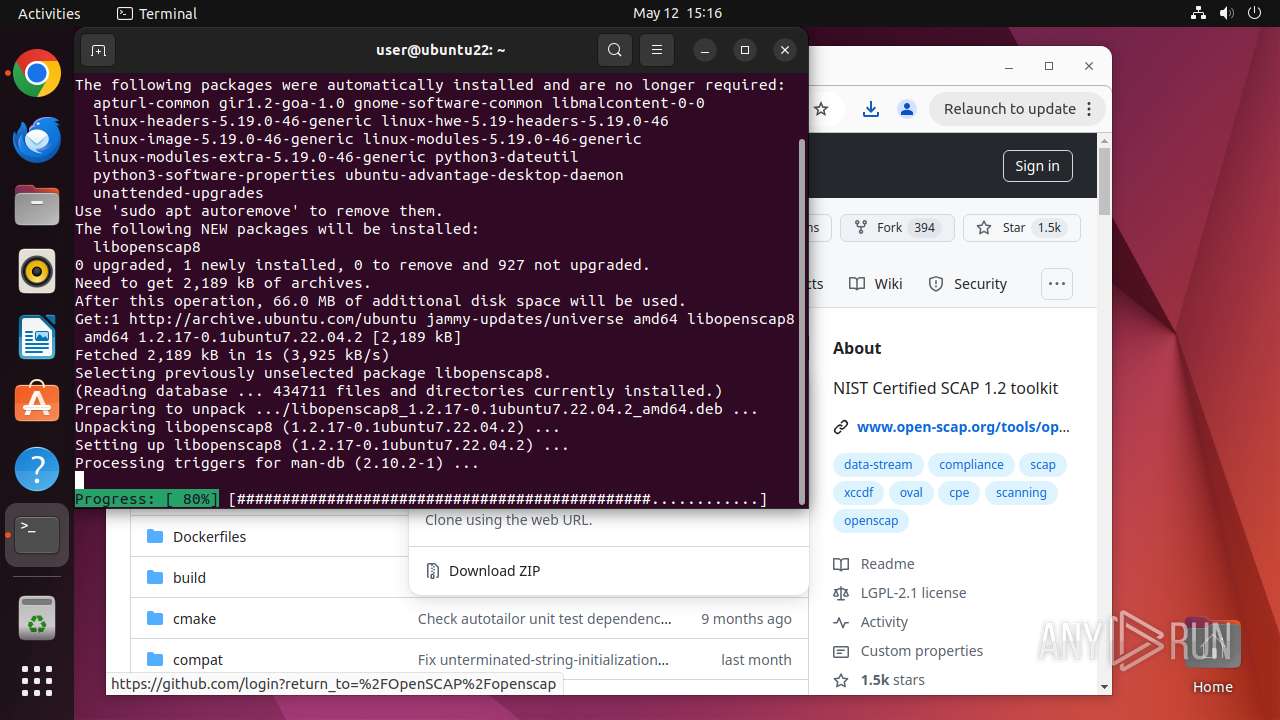This screenshot has height=720, width=1280.
Task: Open Files manager from the dock
Action: pos(37,205)
